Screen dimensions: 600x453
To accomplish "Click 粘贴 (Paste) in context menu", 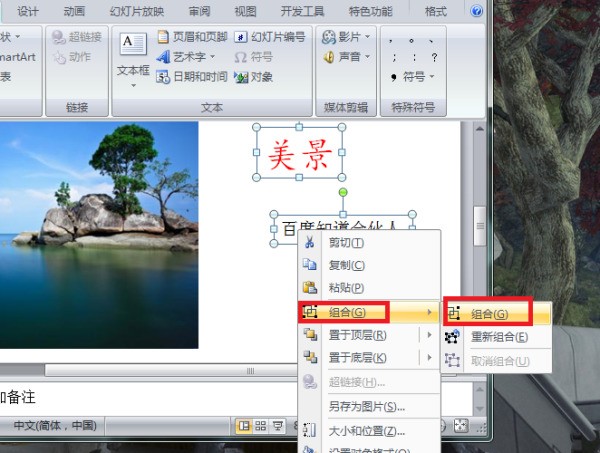I will tap(346, 288).
